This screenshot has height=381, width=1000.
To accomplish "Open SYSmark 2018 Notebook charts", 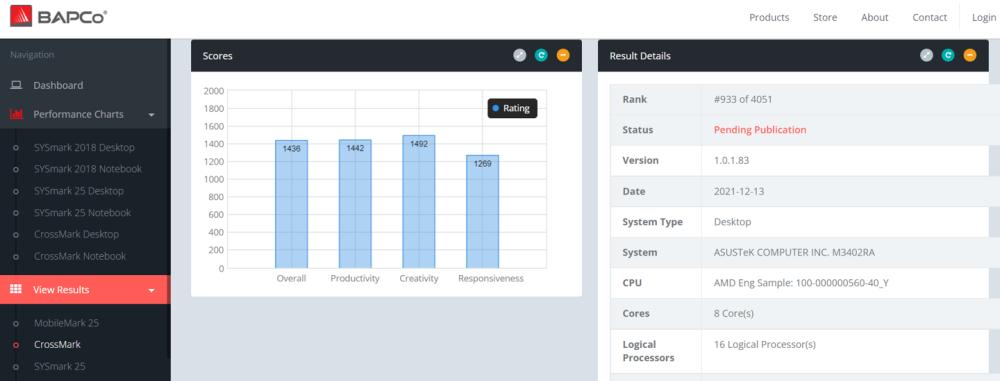I will coord(88,169).
